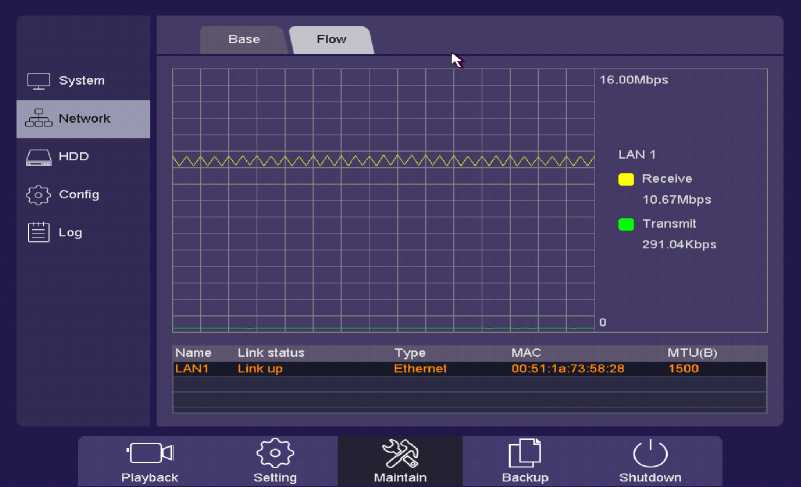
Task: Open the Backup copy icon
Action: [x=525, y=454]
